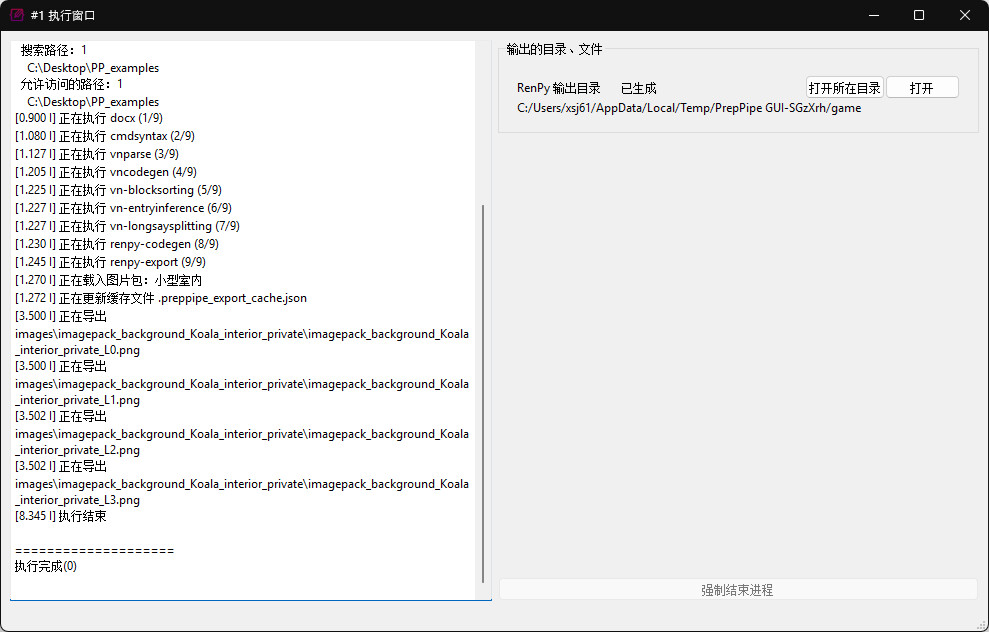Close the 执行窗口 window
Screen dimensions: 989x632
[x=965, y=15]
